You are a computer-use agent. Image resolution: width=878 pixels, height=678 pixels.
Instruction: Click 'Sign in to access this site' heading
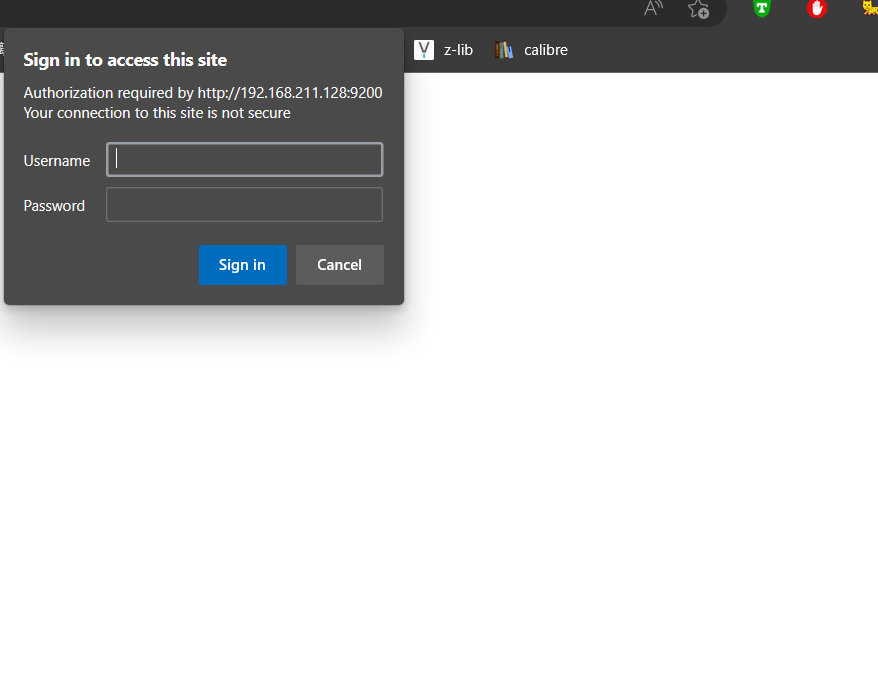[125, 60]
